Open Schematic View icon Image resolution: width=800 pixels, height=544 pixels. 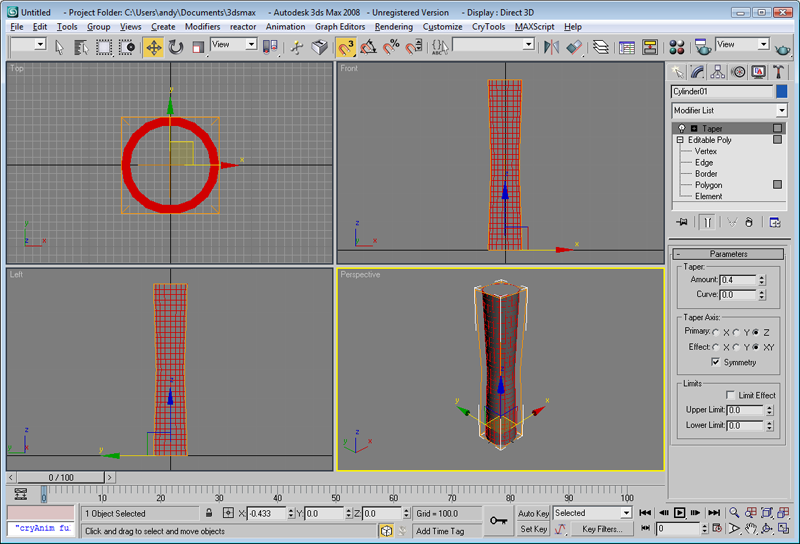click(x=649, y=47)
